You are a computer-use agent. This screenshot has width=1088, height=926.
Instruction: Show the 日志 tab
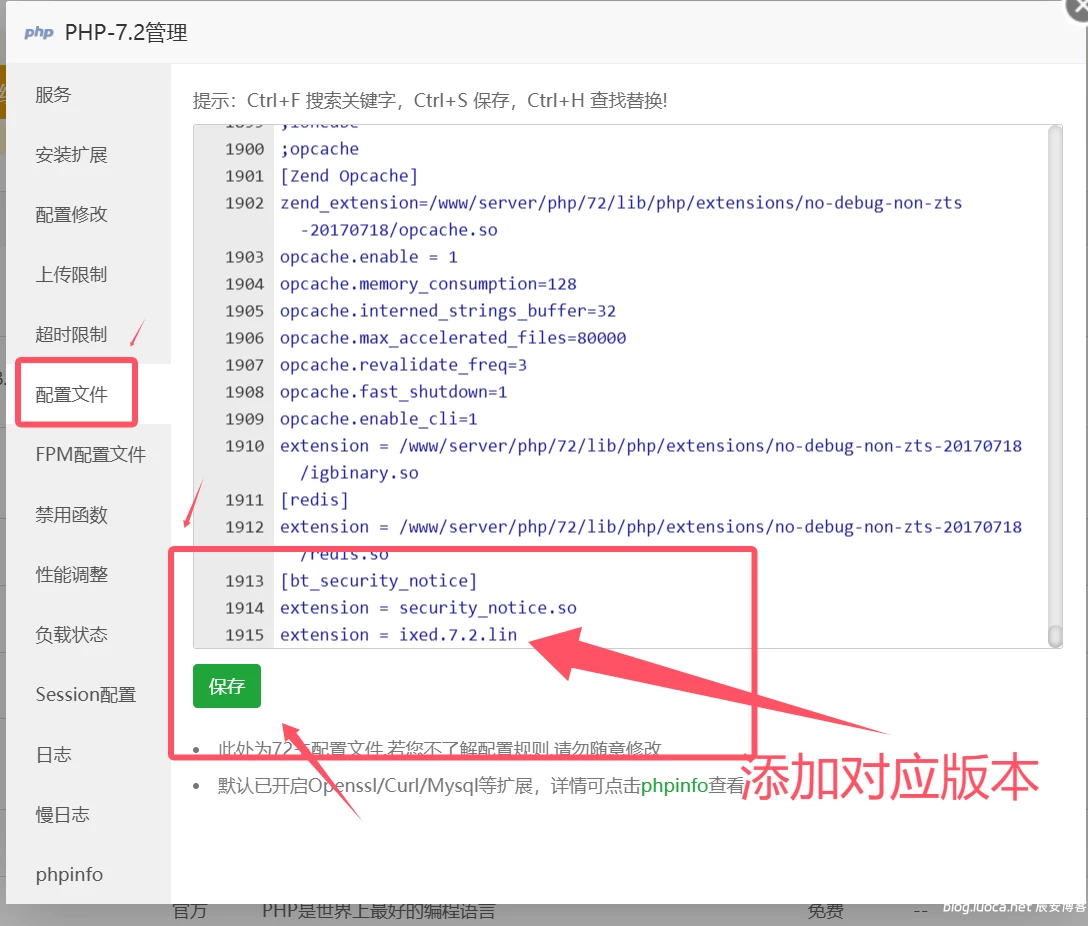(54, 755)
